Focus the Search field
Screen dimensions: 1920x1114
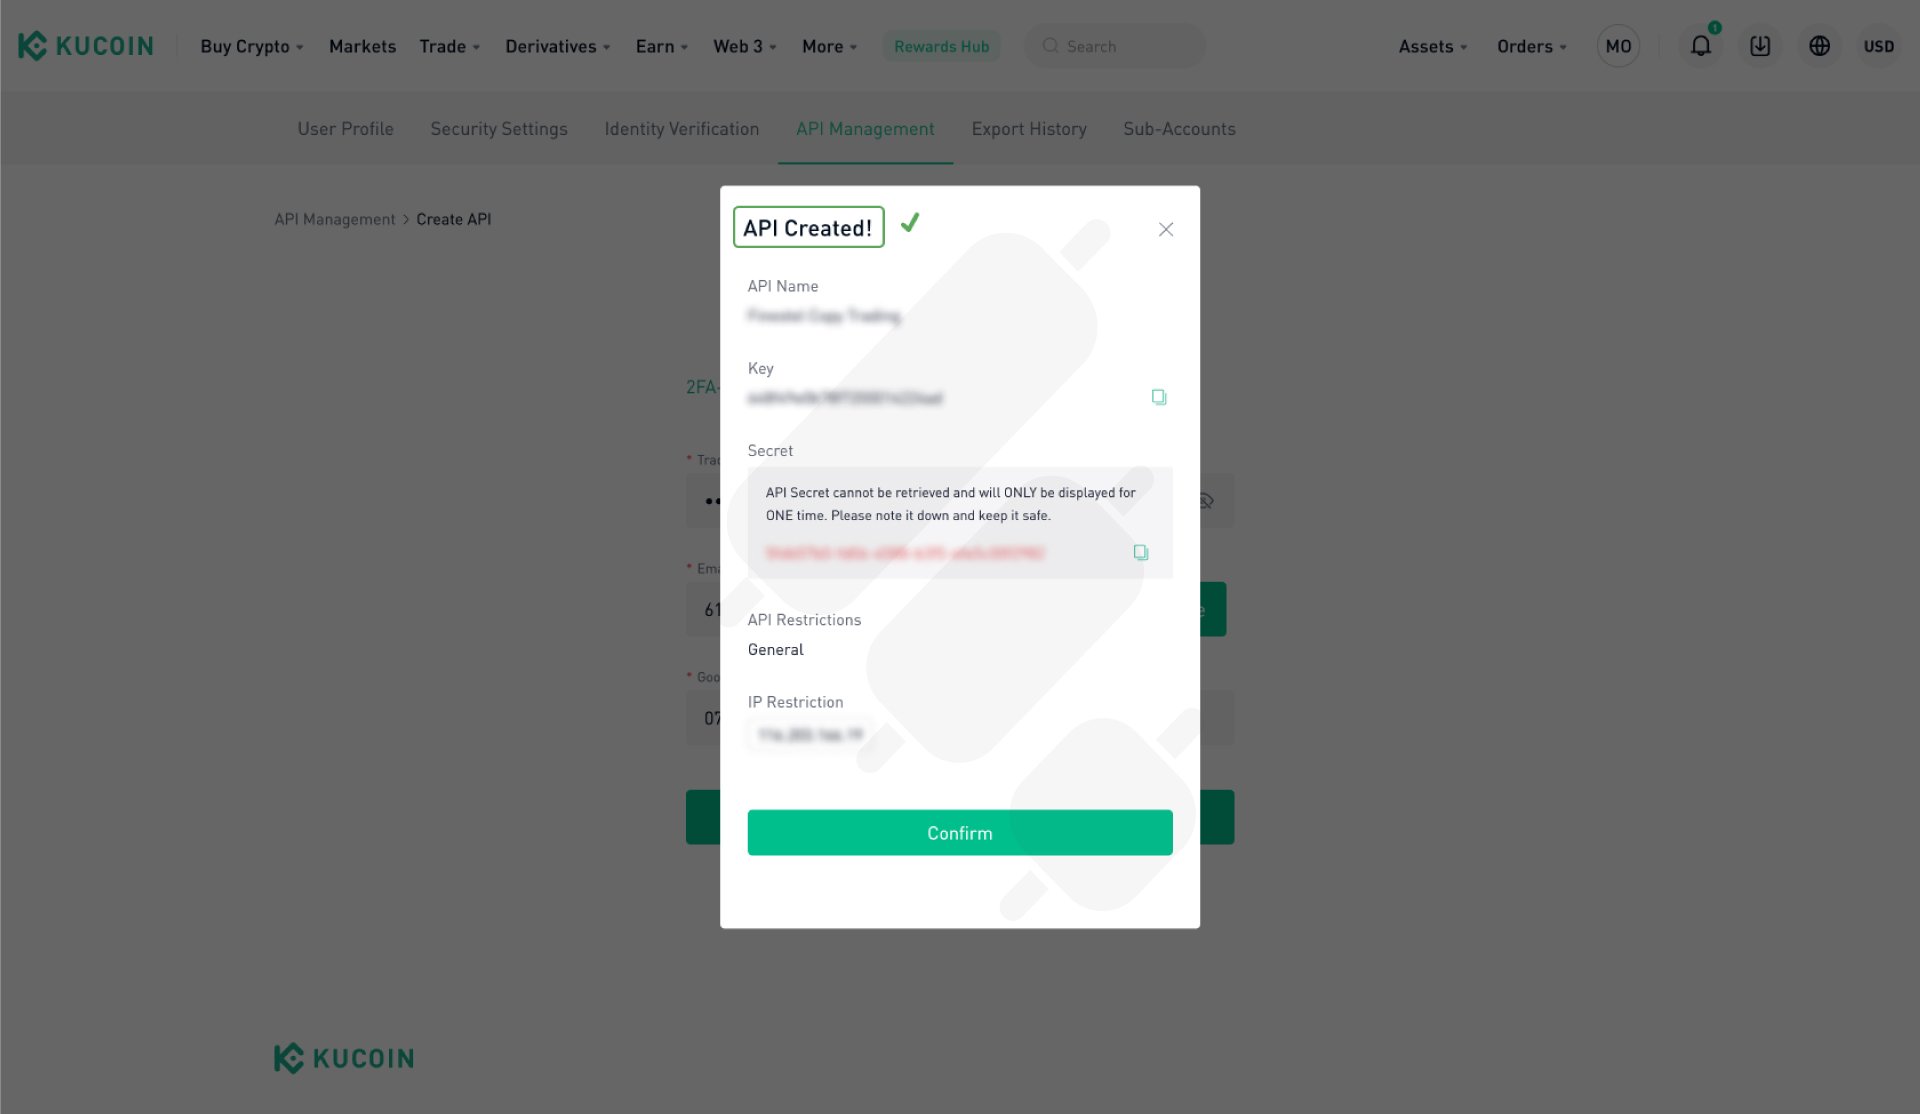coord(1115,46)
